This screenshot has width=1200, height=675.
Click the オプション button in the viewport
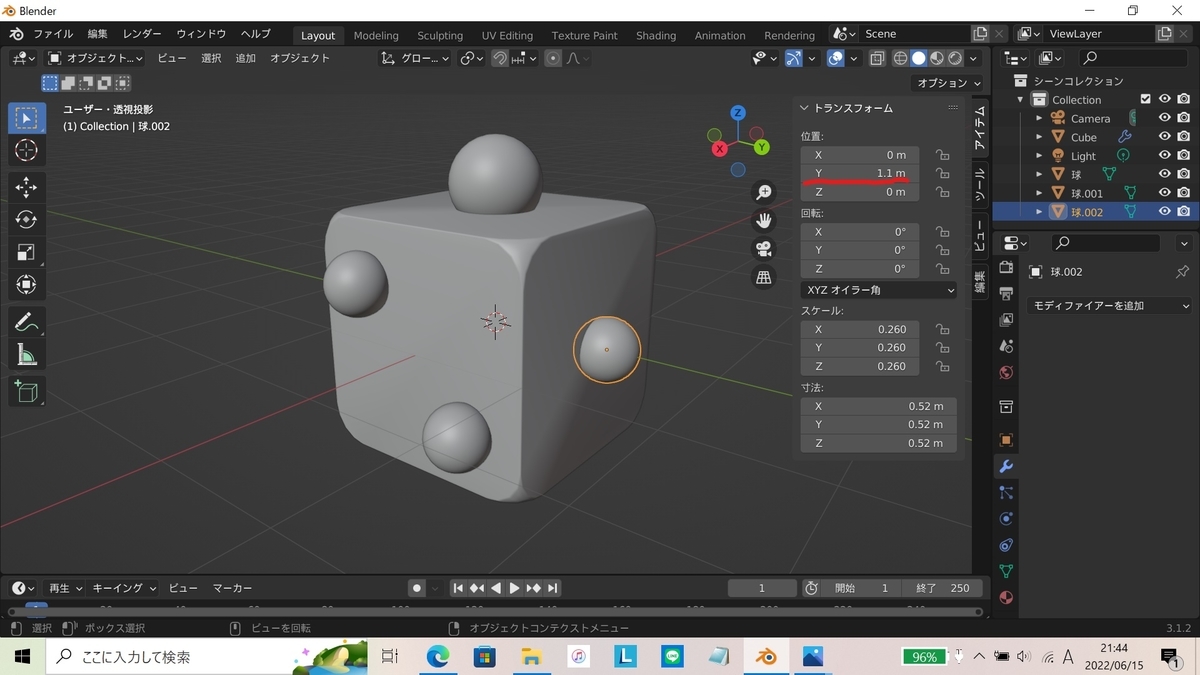(x=947, y=83)
